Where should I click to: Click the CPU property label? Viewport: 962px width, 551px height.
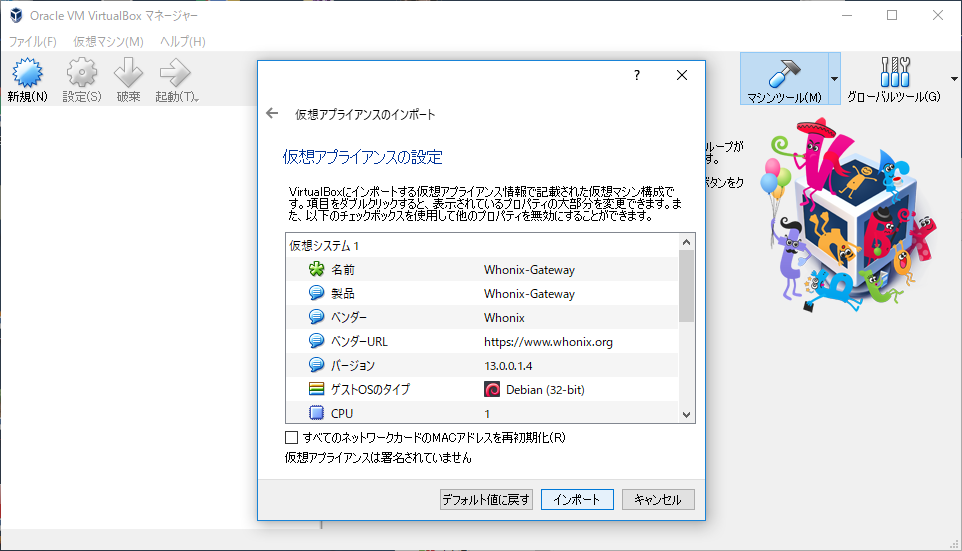pos(342,414)
